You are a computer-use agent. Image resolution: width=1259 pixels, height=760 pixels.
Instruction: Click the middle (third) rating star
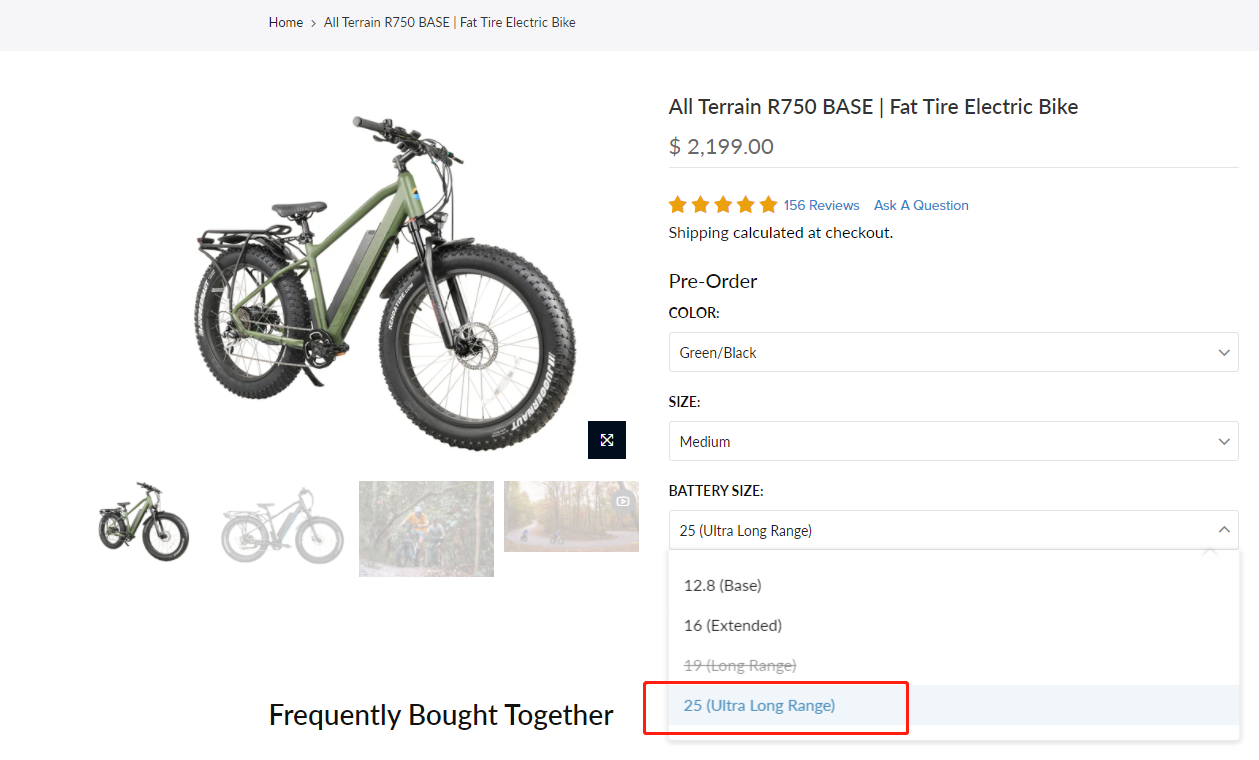(723, 205)
